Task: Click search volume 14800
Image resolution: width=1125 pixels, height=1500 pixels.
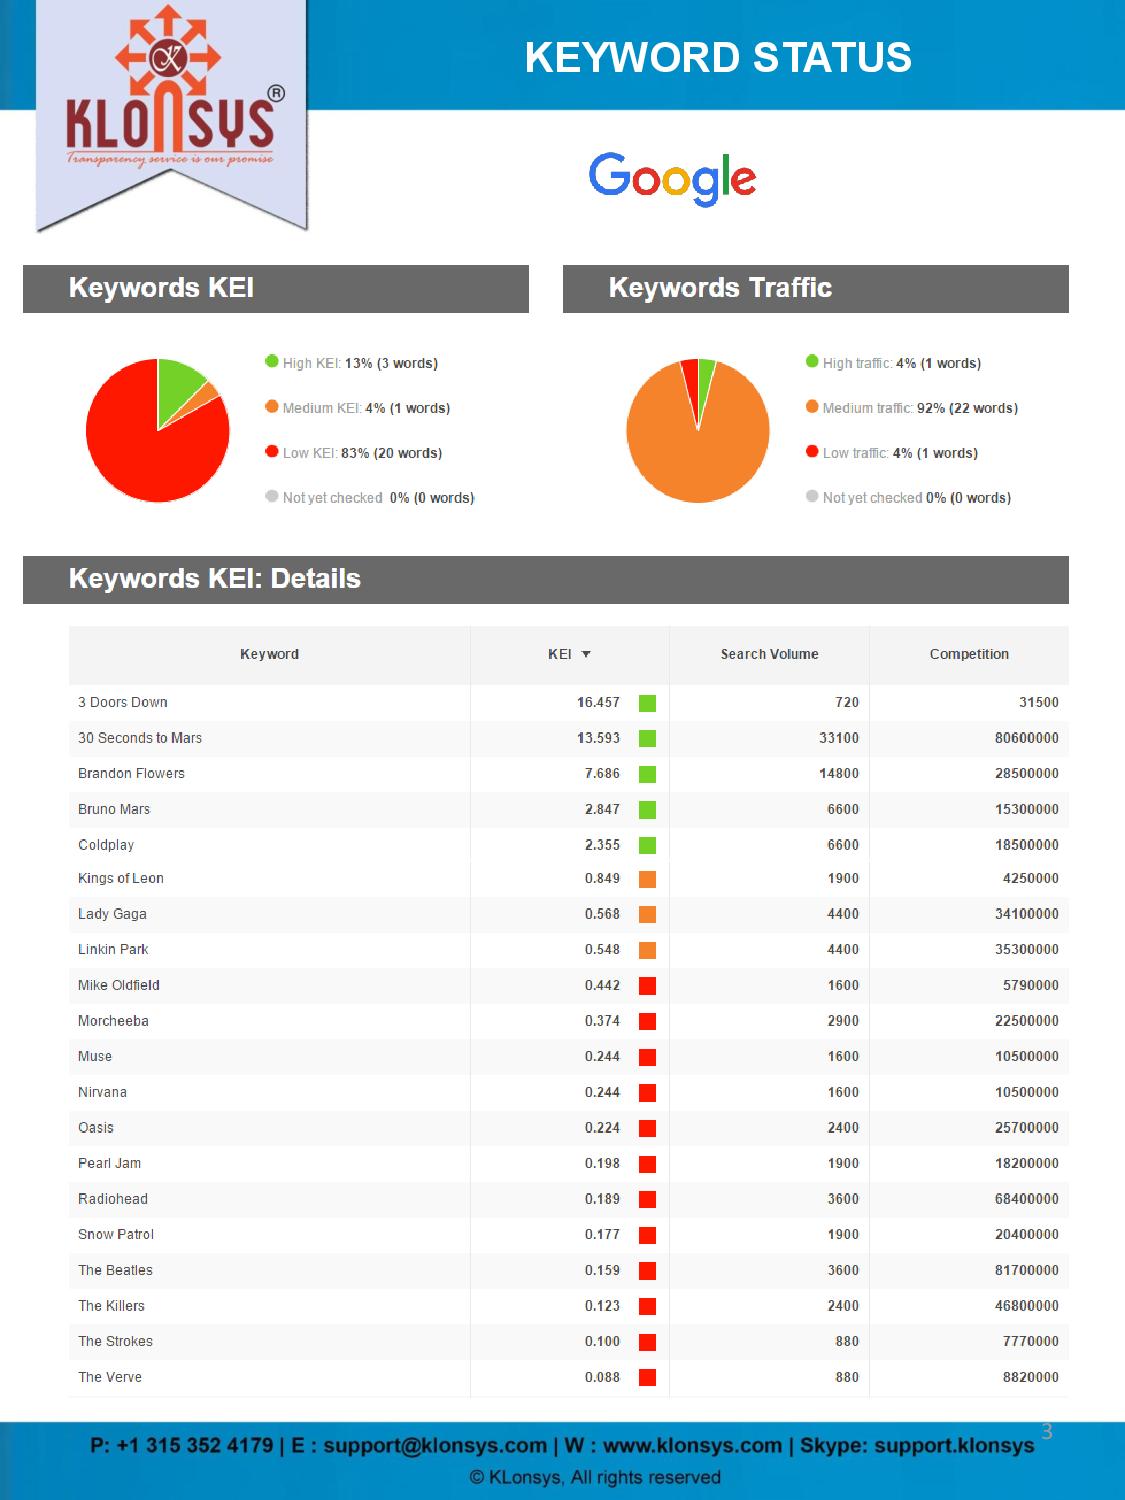Action: 839,773
